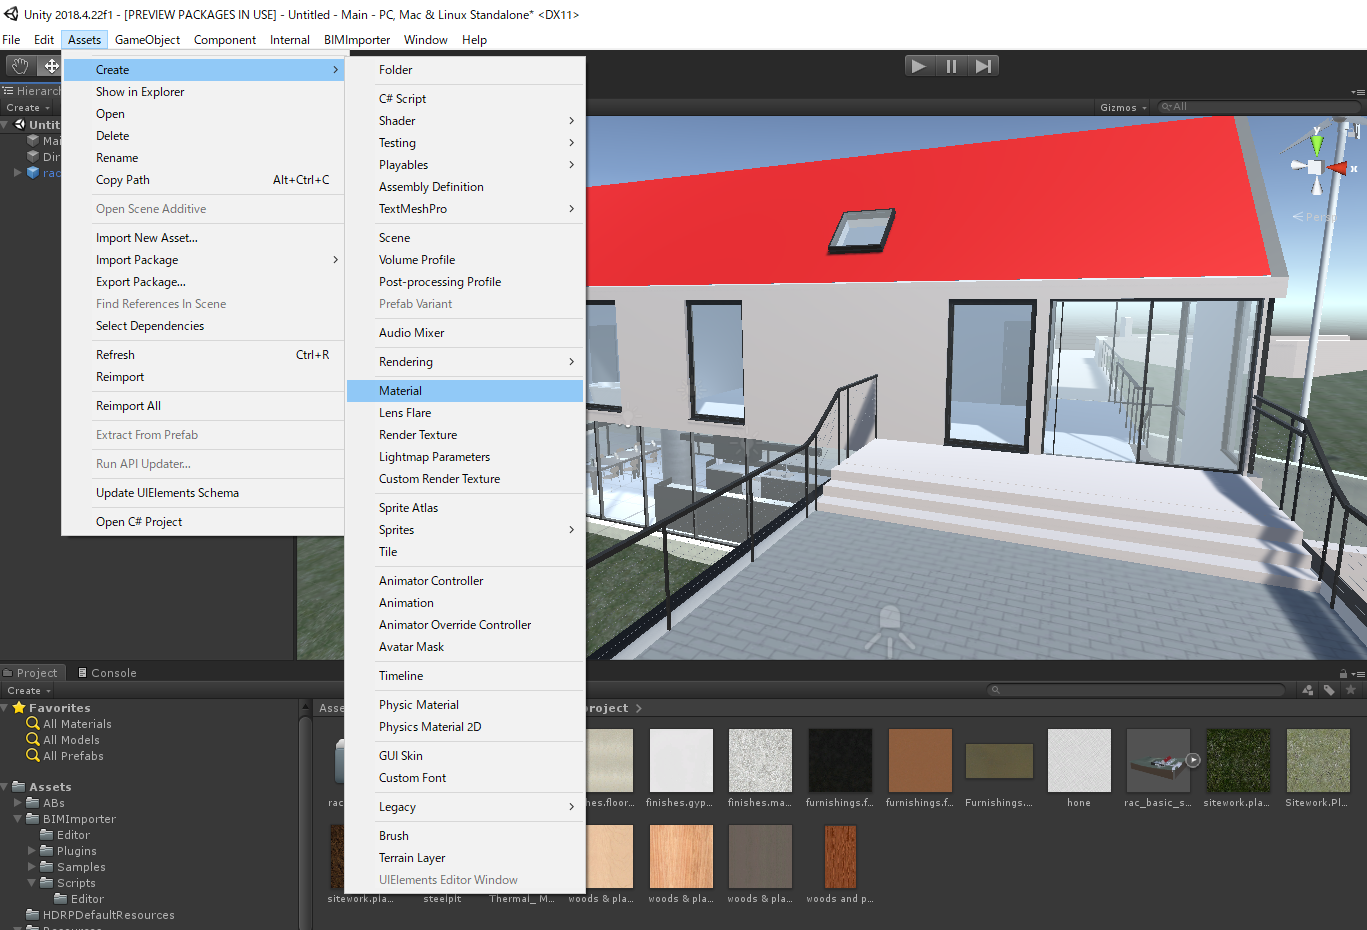Open the Gizmos dropdown in Scene view
Screen dimensions: 1367x930
[1119, 107]
